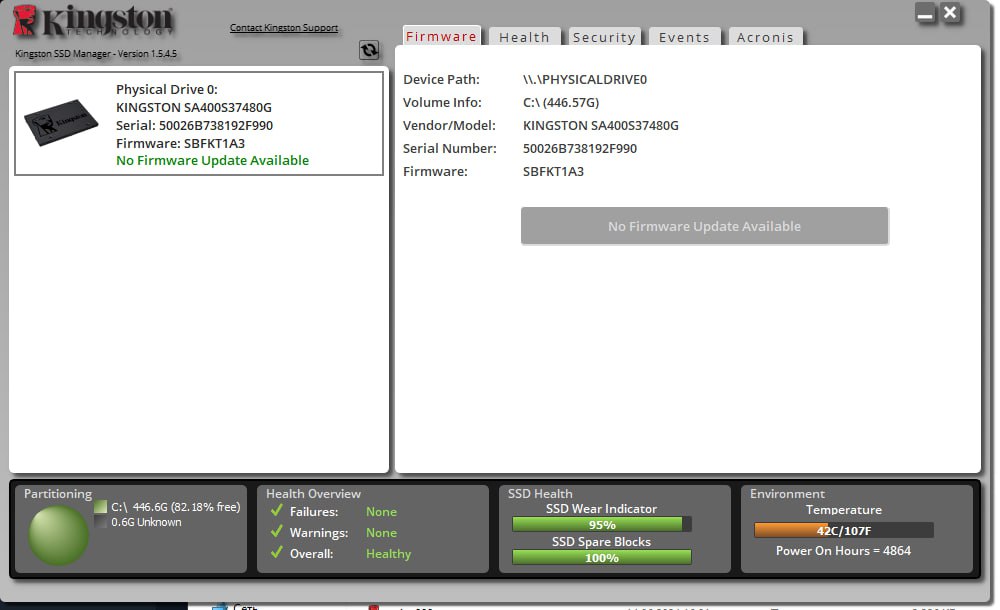Click the Overall Healthy status value
The height and width of the screenshot is (610, 1000).
click(x=388, y=554)
